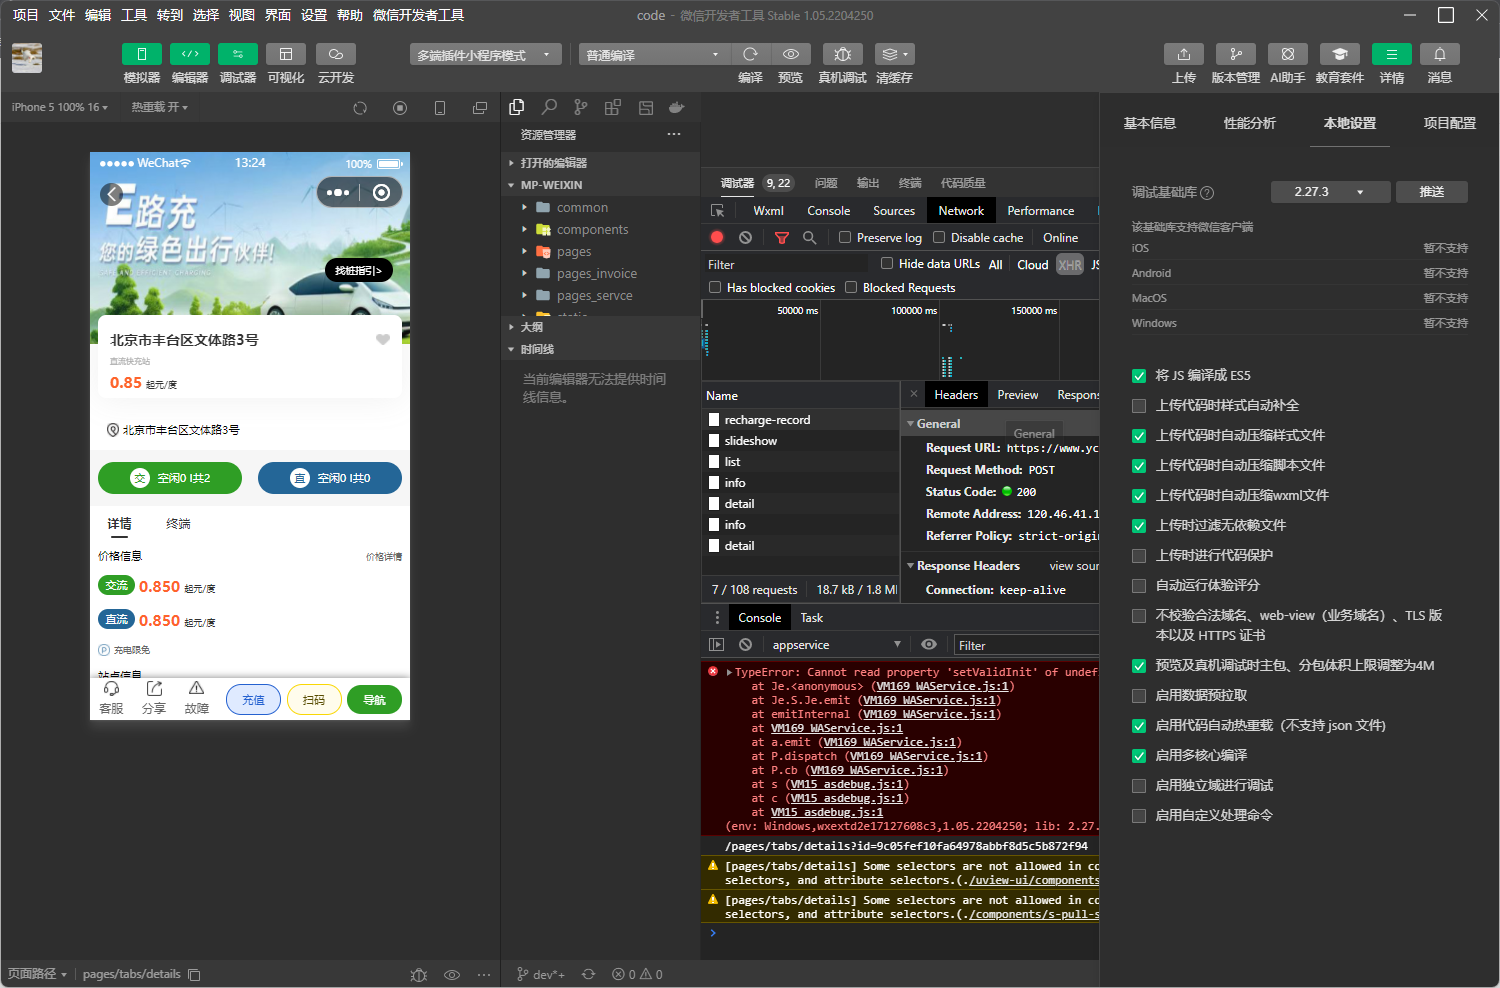Viewport: 1500px width, 988px height.
Task: Open source control icon in editor sidebar
Action: [581, 107]
